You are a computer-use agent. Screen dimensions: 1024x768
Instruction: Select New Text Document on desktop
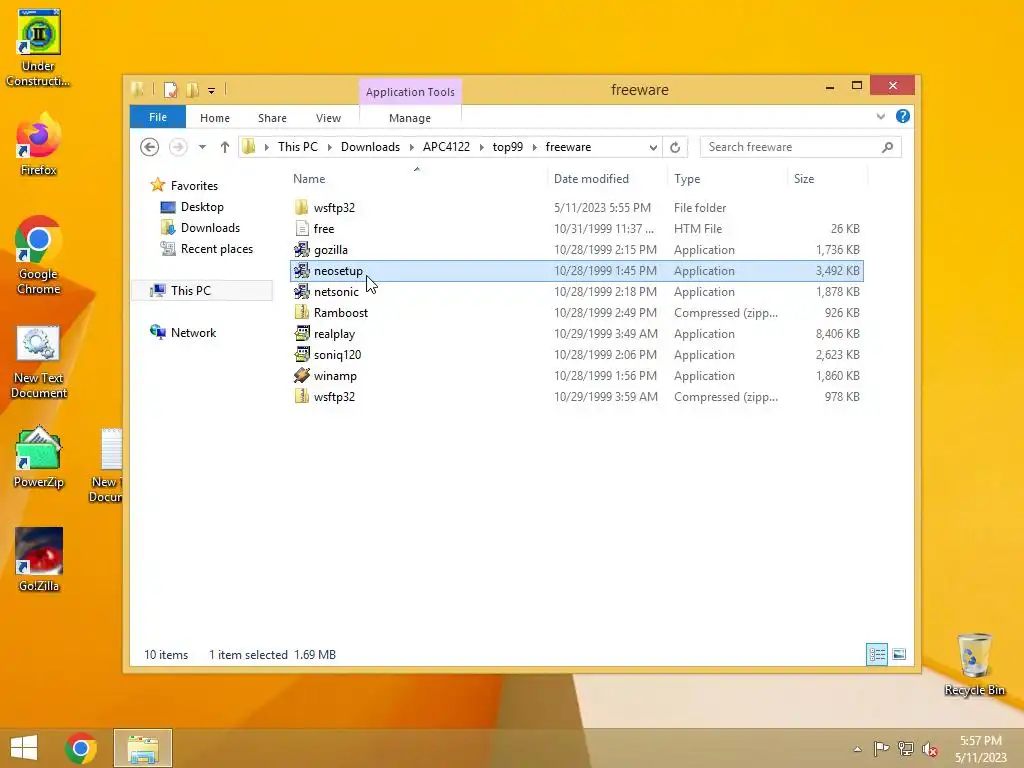tap(39, 362)
